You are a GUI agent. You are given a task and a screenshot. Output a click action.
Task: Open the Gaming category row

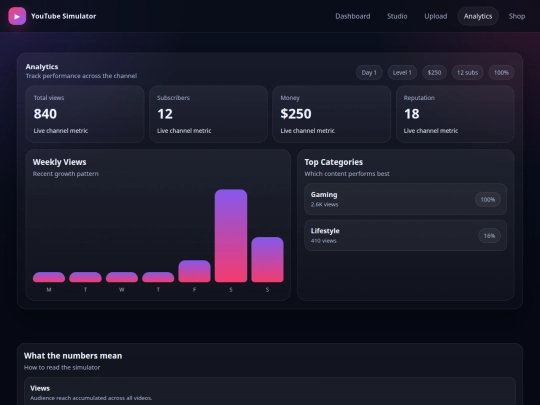[405, 199]
